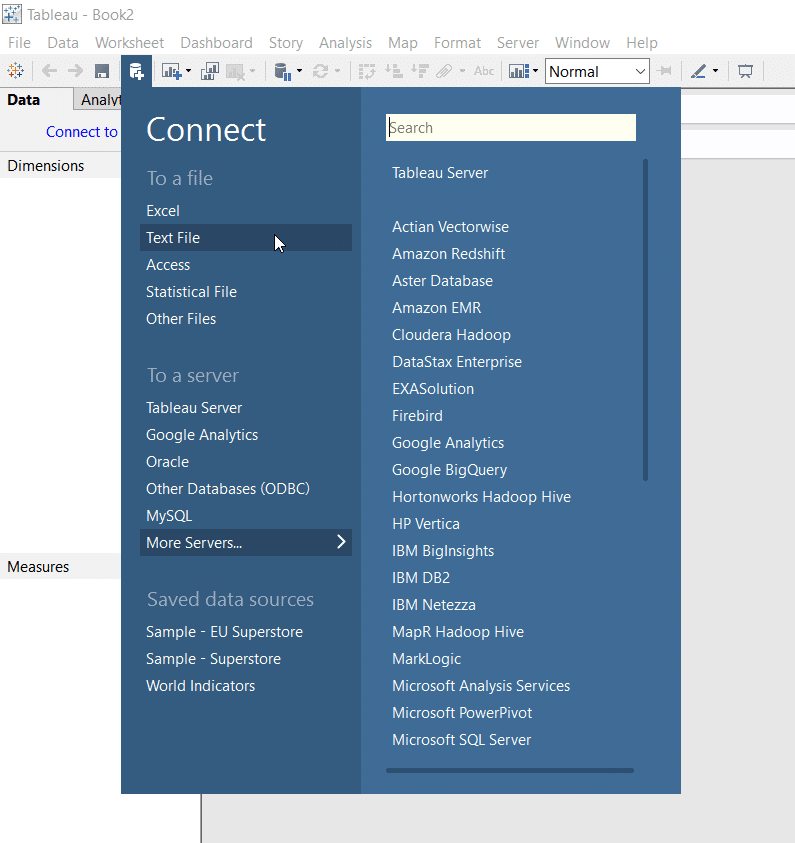
Task: Choose Other Files connection
Action: (x=181, y=319)
